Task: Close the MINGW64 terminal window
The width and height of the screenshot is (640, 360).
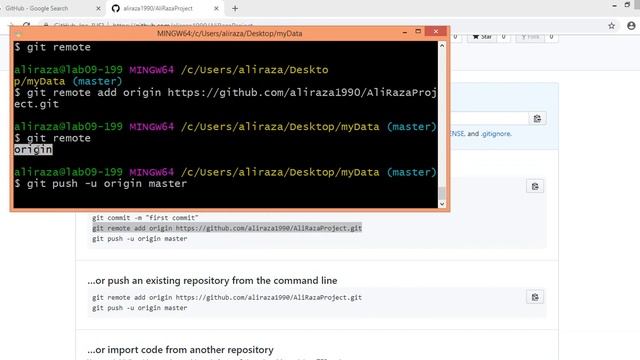Action: [436, 31]
